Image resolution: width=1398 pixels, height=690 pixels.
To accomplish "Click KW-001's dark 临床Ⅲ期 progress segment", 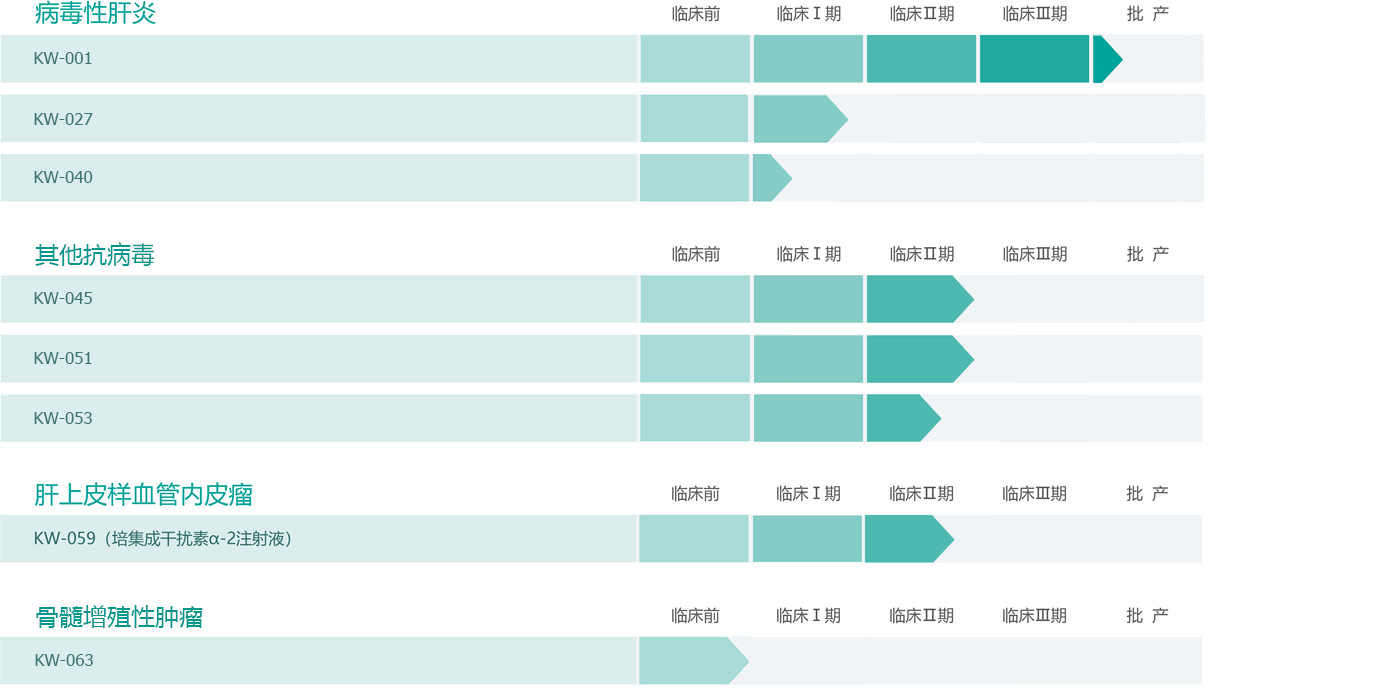I will pyautogui.click(x=1034, y=59).
